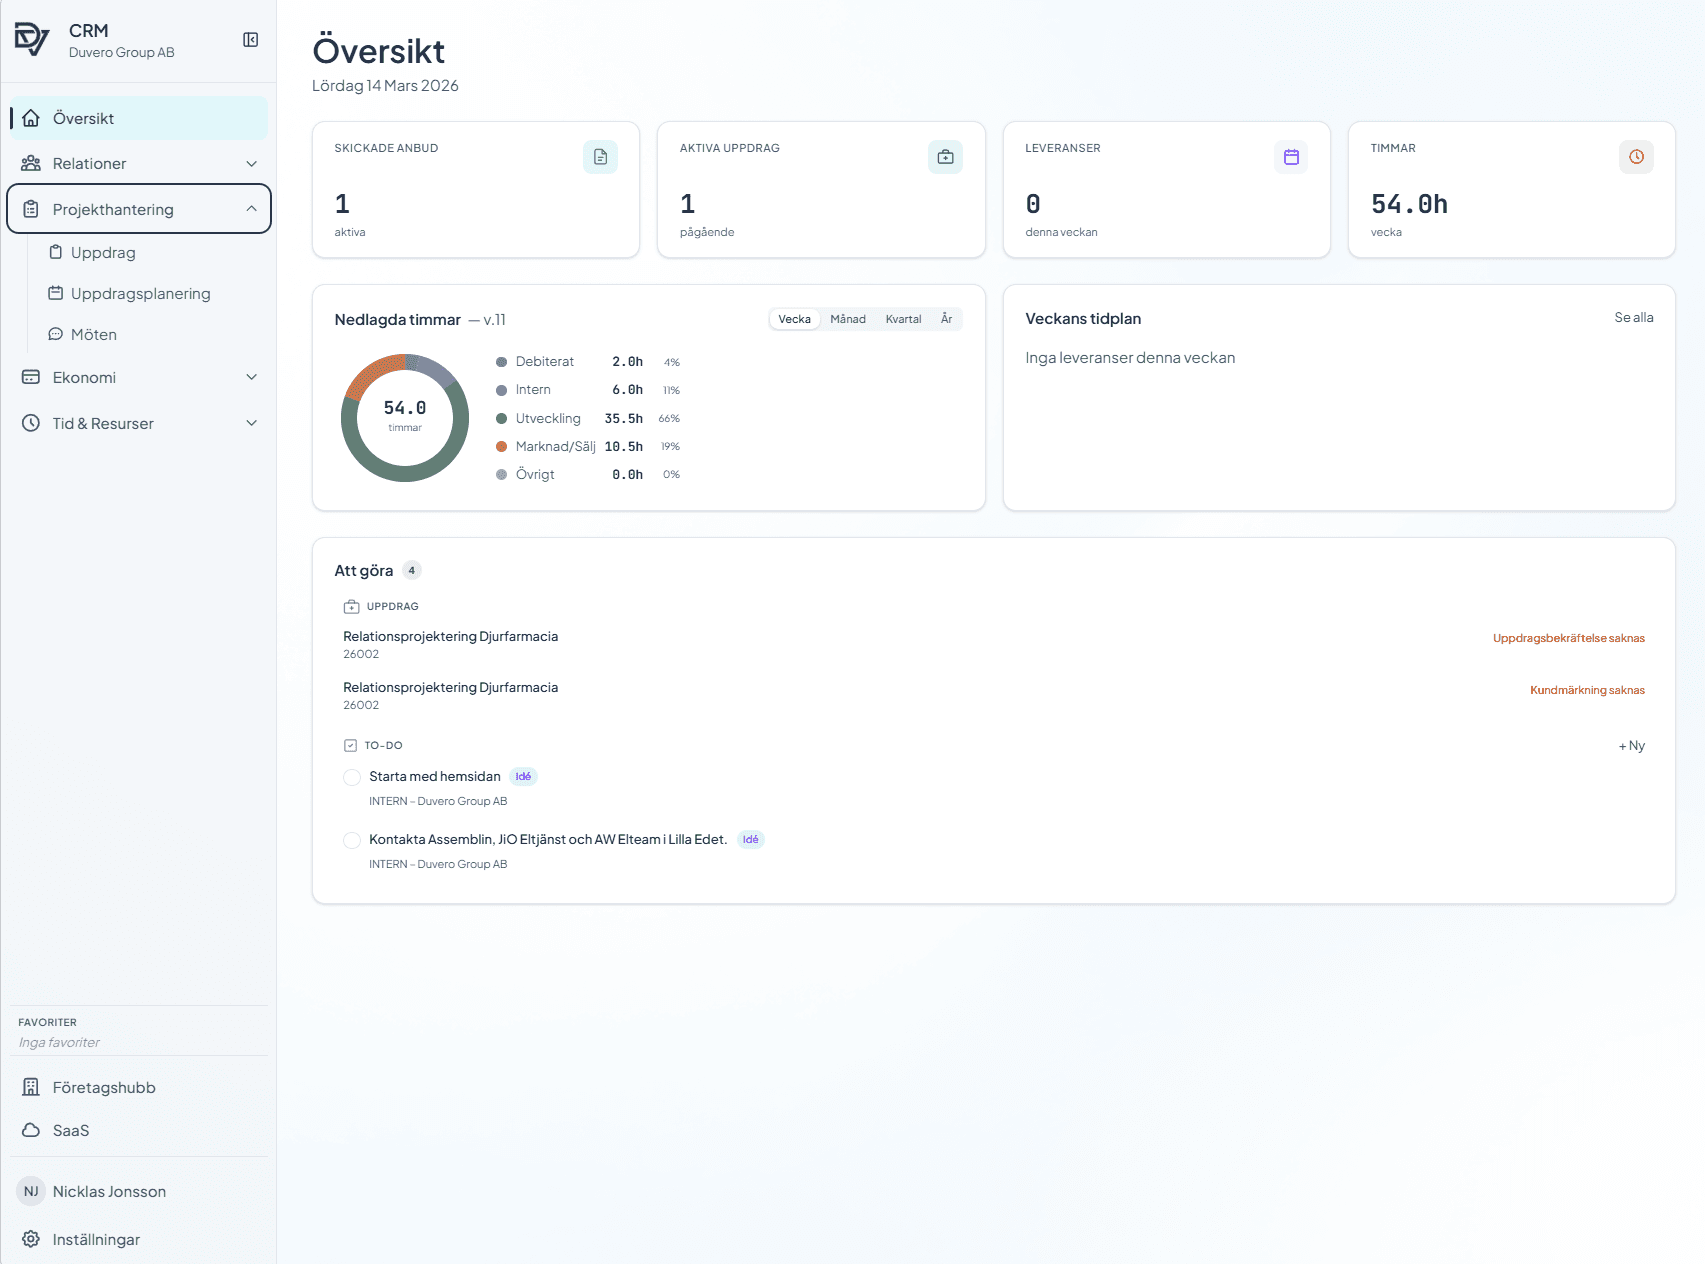Image resolution: width=1705 pixels, height=1264 pixels.
Task: Add a new to-do with '+ Ny'
Action: [x=1631, y=745]
